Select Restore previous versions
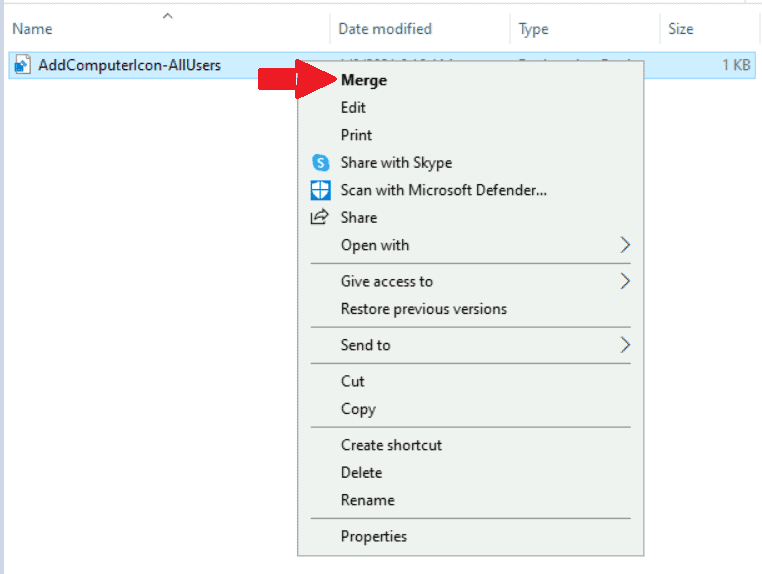Image resolution: width=762 pixels, height=574 pixels. click(423, 309)
